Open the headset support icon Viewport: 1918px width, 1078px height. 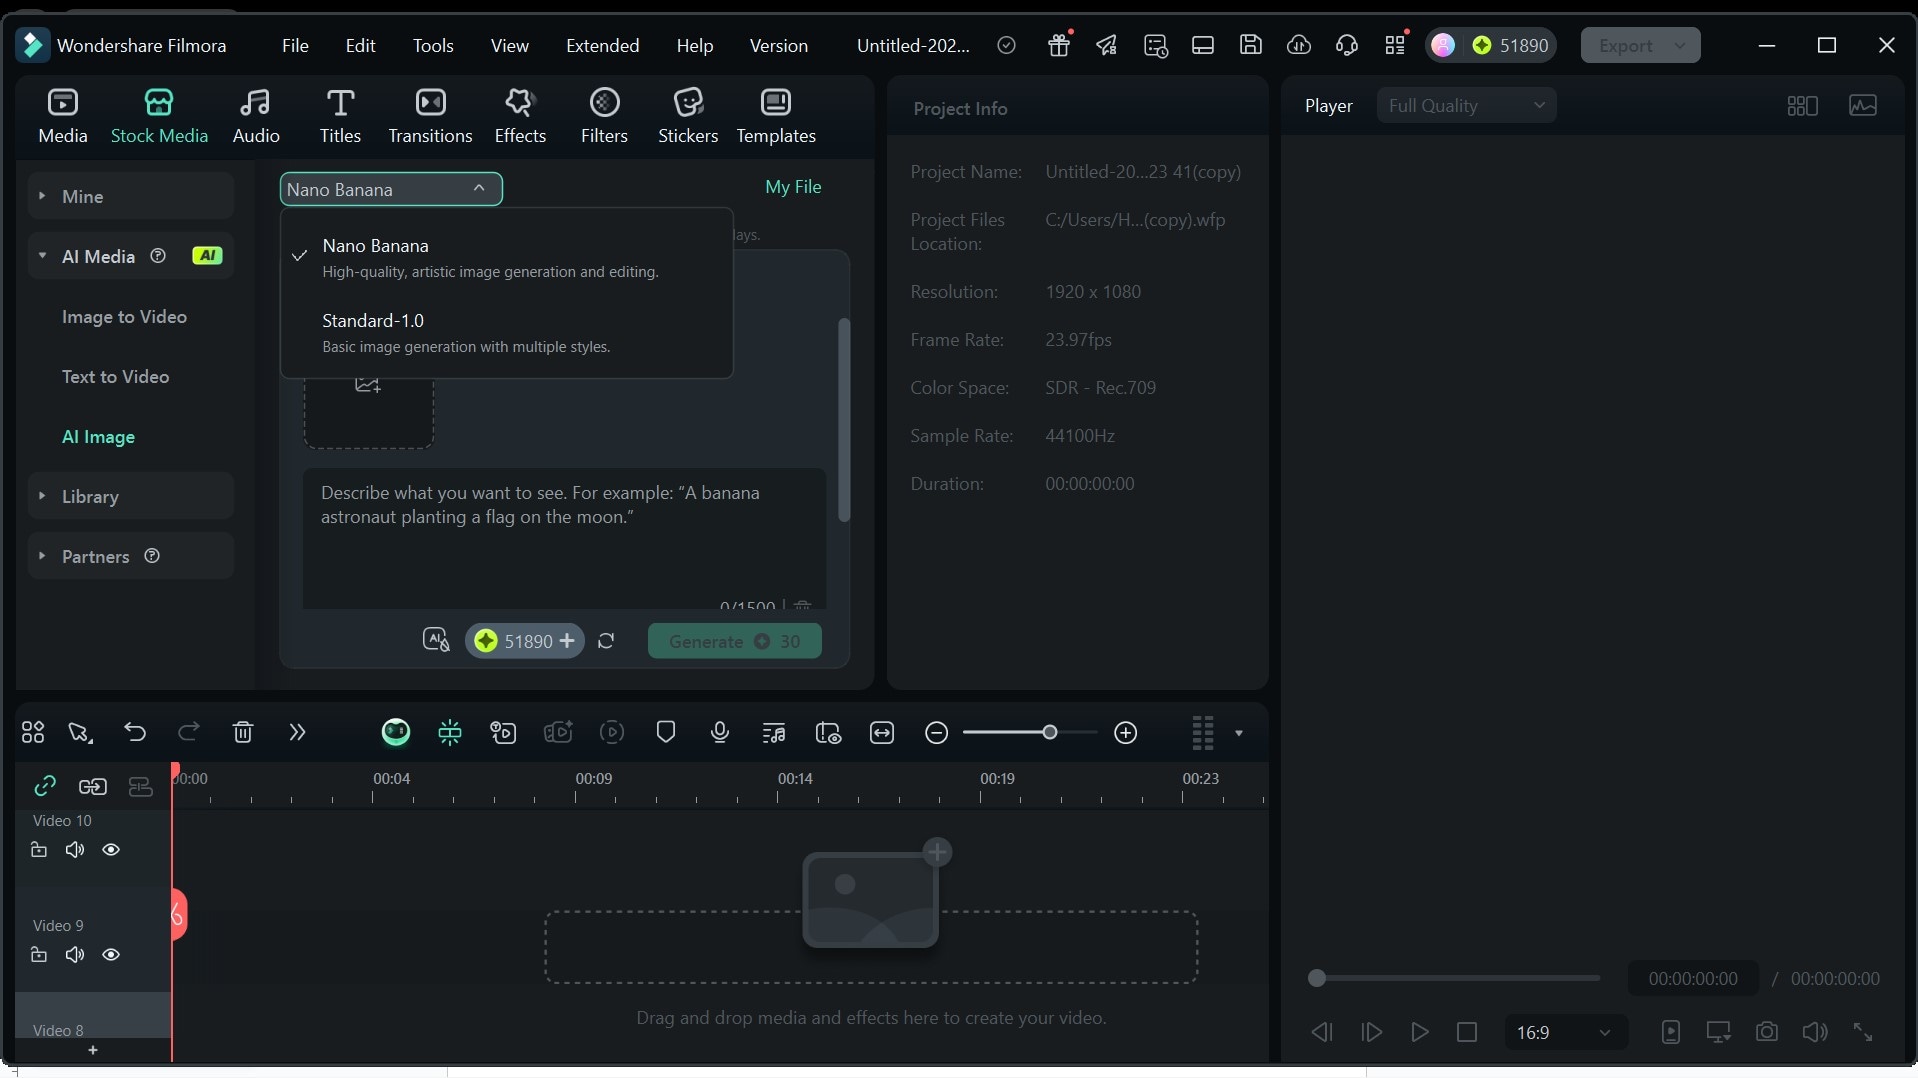[1347, 45]
